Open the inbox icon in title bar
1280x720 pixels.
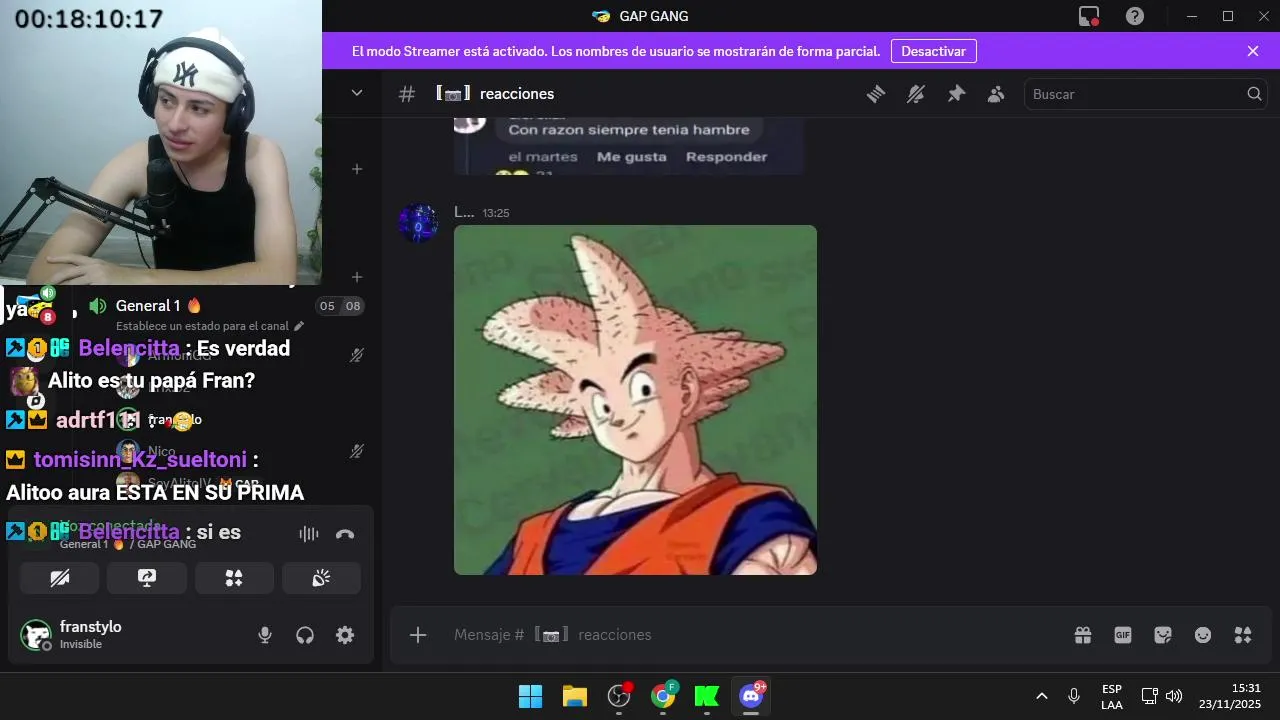1089,16
